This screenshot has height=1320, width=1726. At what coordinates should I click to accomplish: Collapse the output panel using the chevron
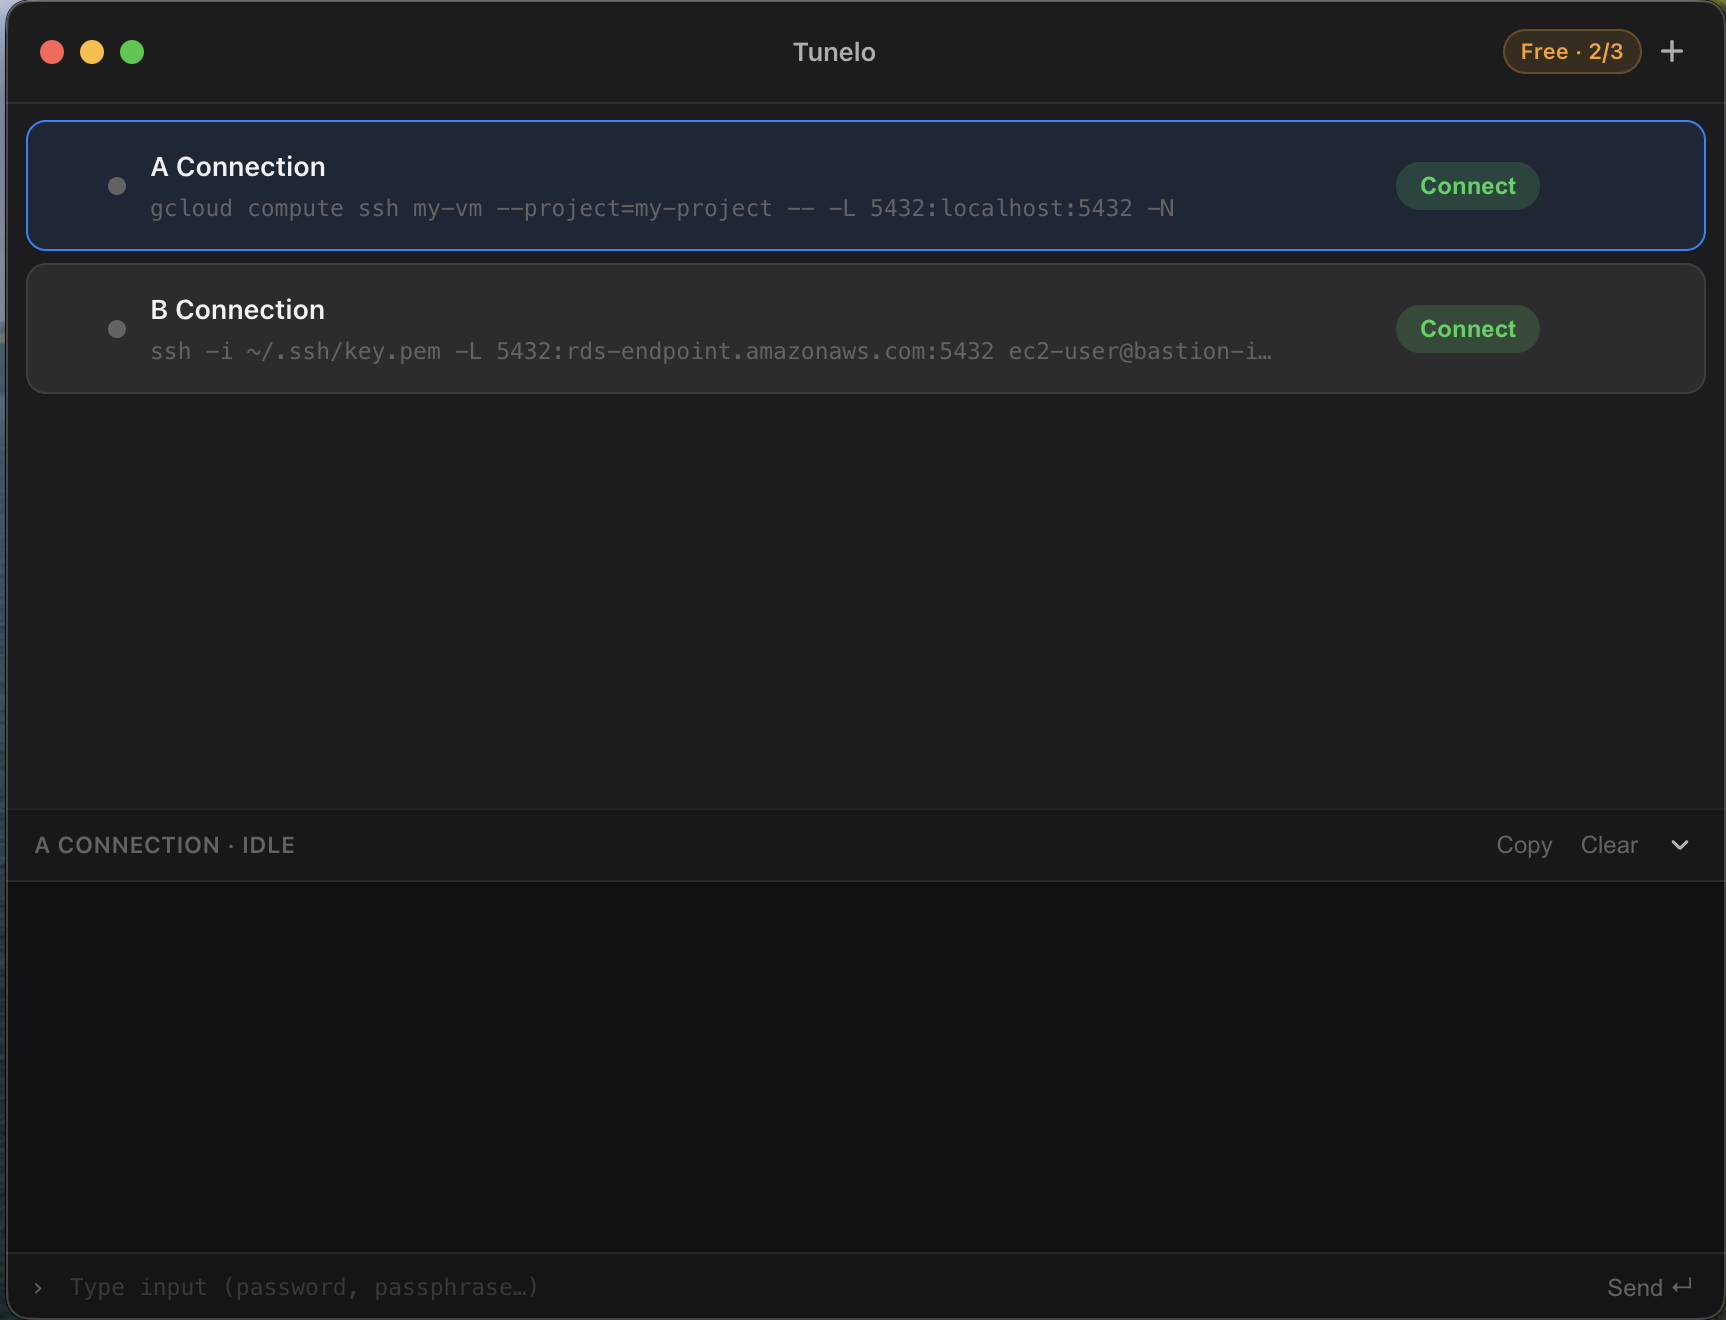[x=1680, y=845]
